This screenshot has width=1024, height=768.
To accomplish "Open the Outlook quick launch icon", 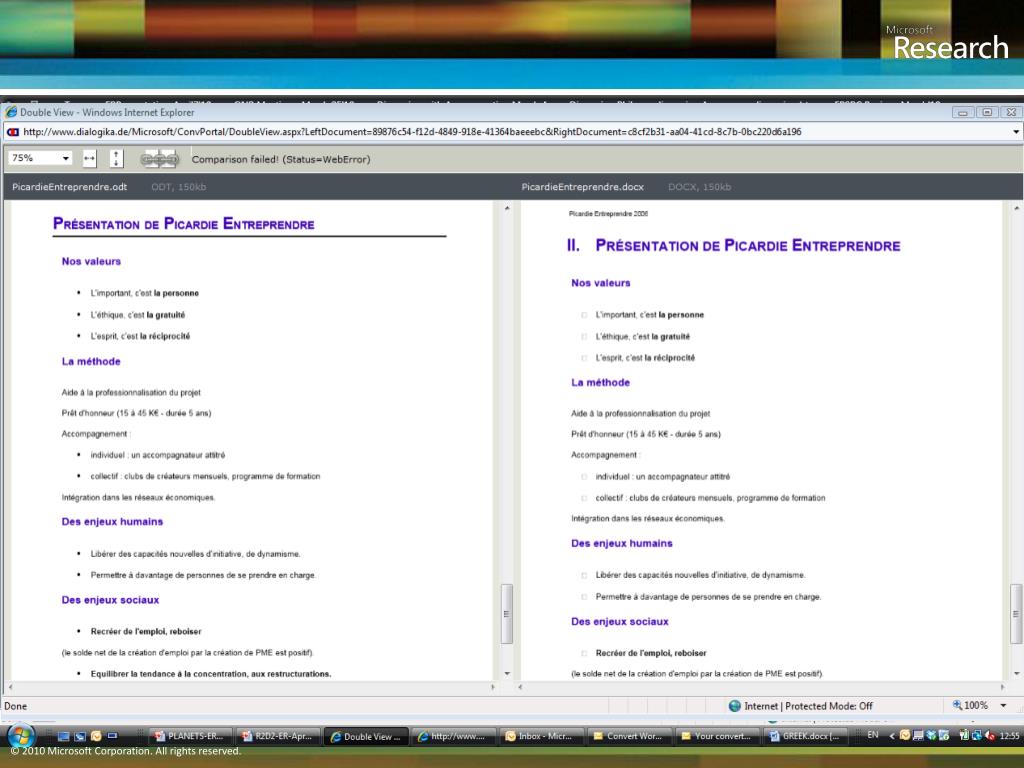I will coord(96,736).
